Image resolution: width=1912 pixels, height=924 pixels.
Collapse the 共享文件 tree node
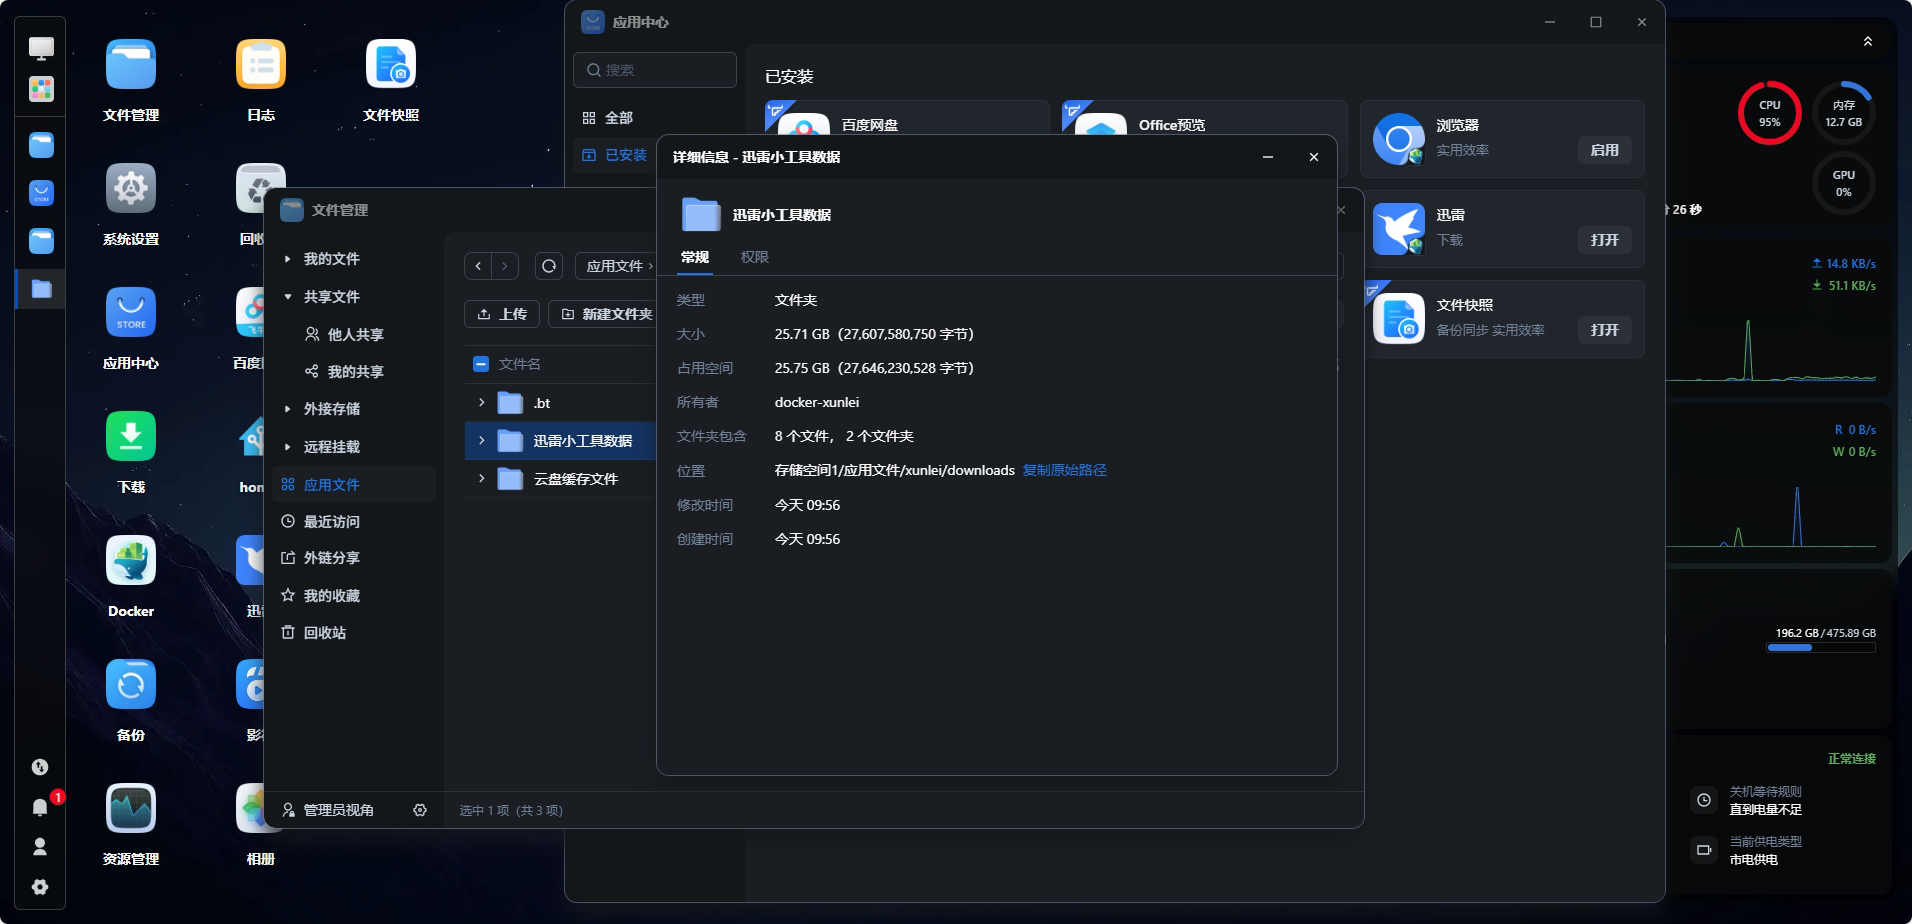(287, 297)
